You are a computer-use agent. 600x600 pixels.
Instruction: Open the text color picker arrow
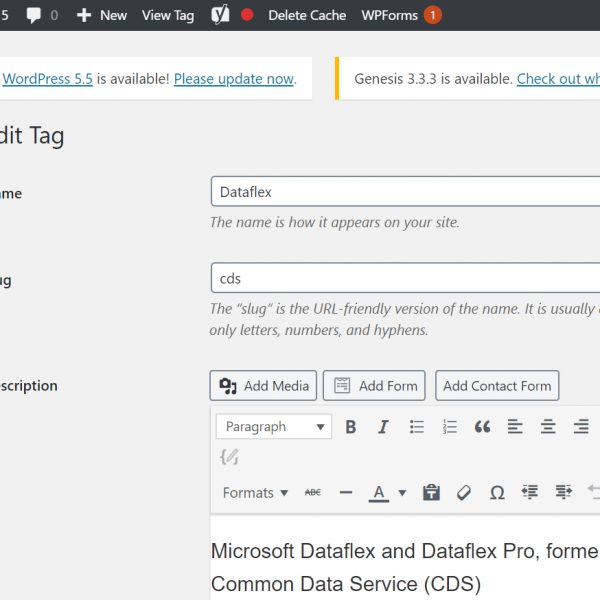(x=402, y=493)
